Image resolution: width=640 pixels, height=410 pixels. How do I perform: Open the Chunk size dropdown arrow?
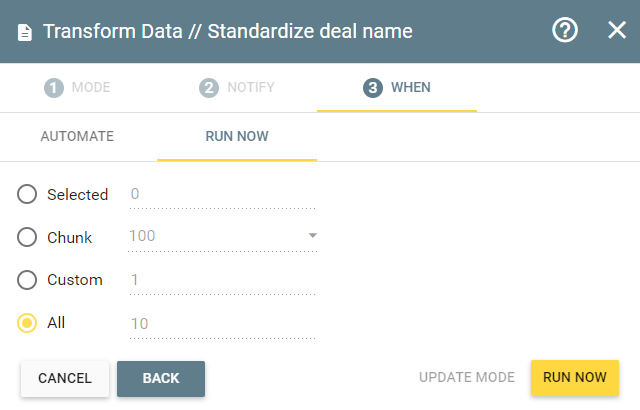click(x=313, y=235)
